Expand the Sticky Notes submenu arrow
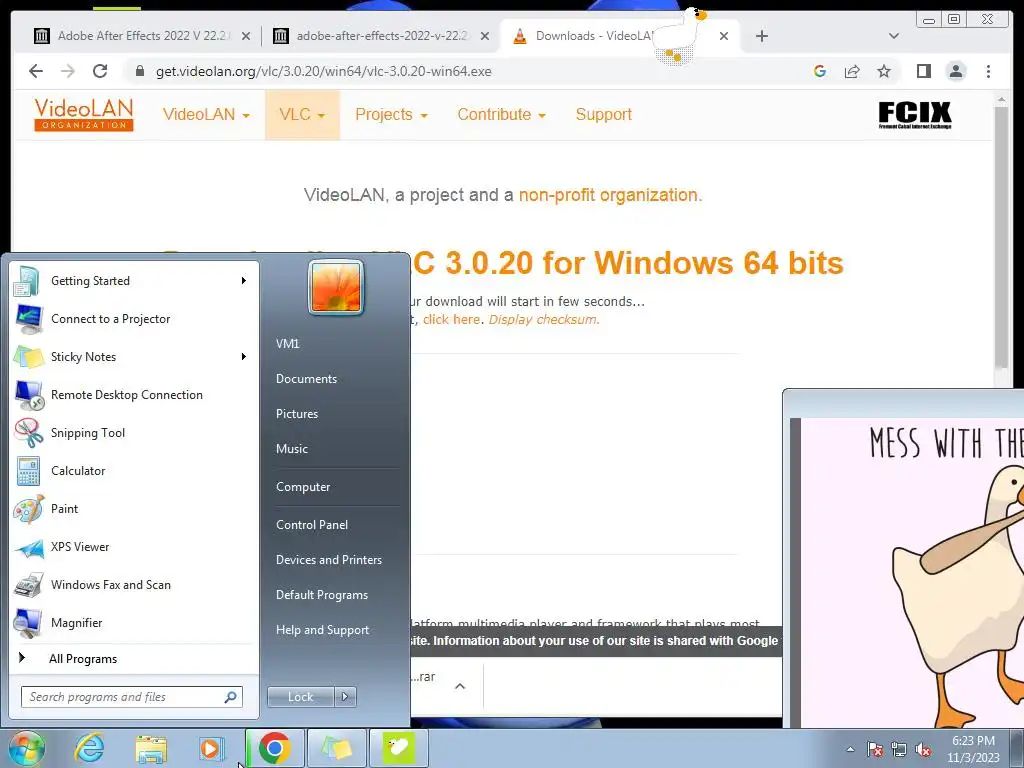Screen dimensions: 1024x768 click(244, 357)
